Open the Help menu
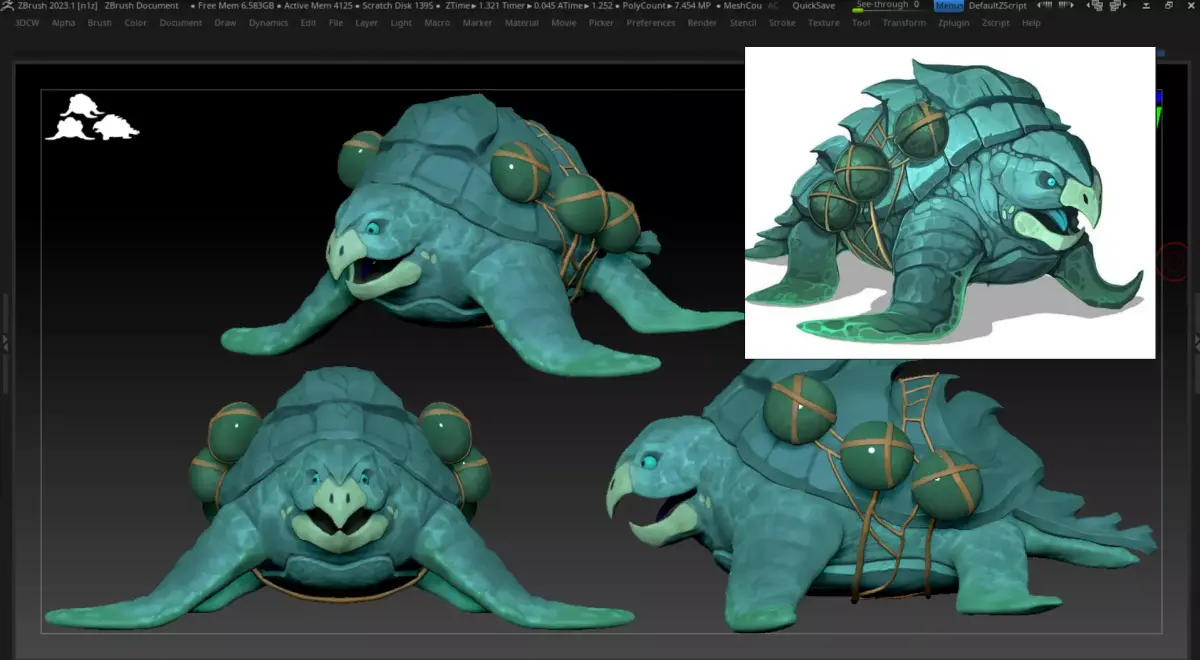This screenshot has width=1200, height=660. pos(1031,23)
